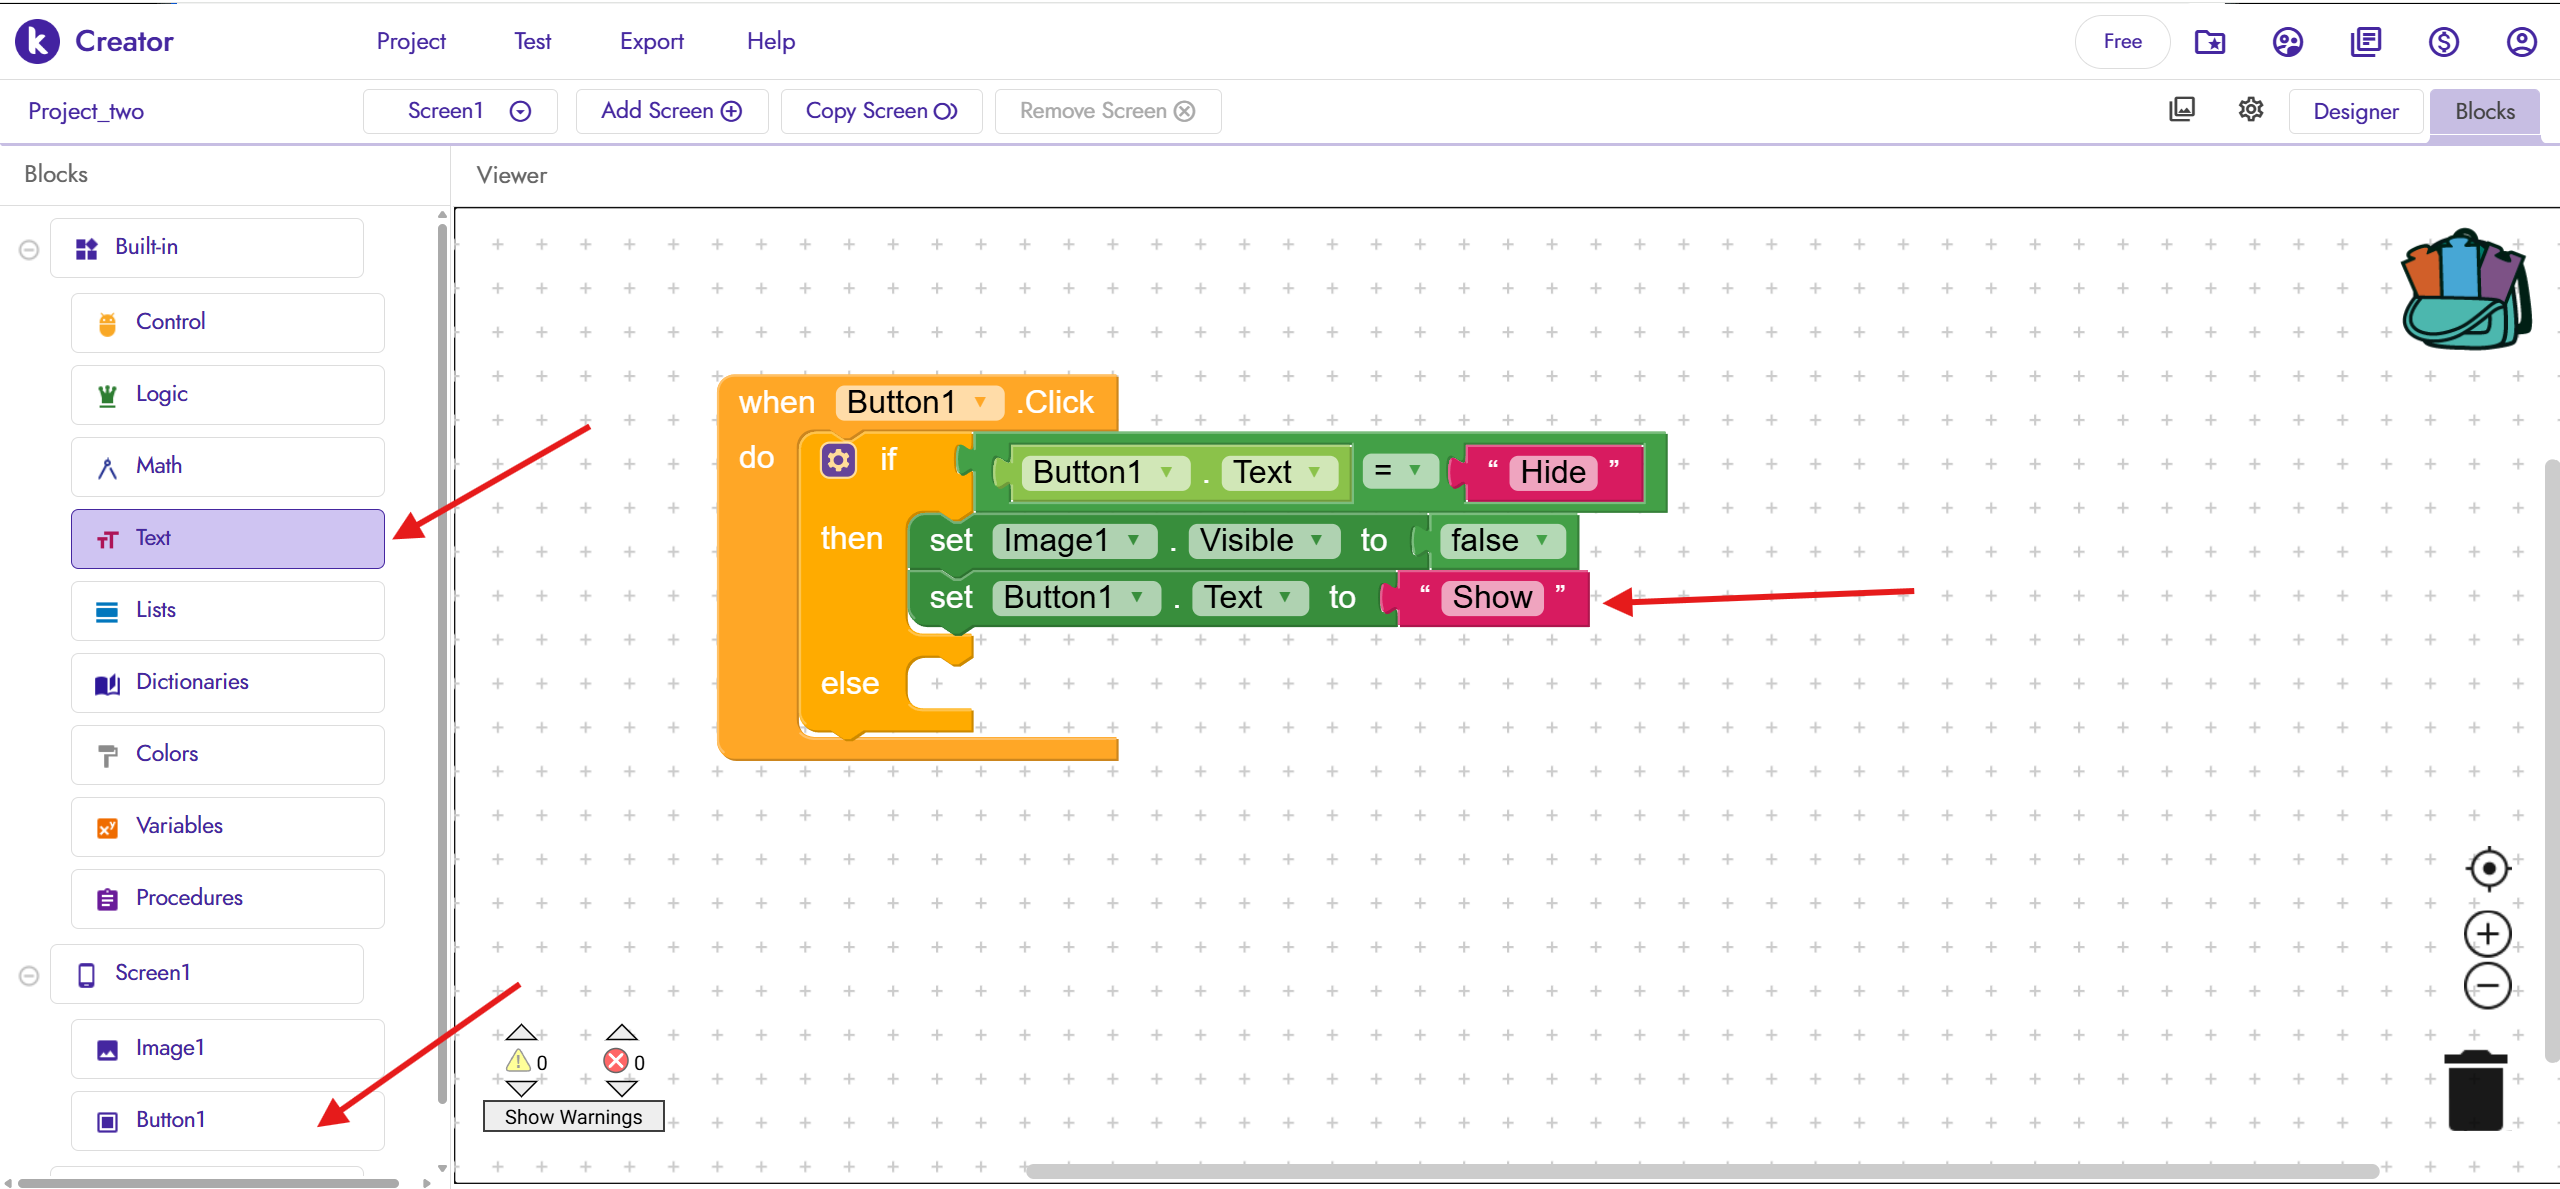Click the Show Warnings button
This screenshot has height=1189, width=2560.
click(573, 1117)
